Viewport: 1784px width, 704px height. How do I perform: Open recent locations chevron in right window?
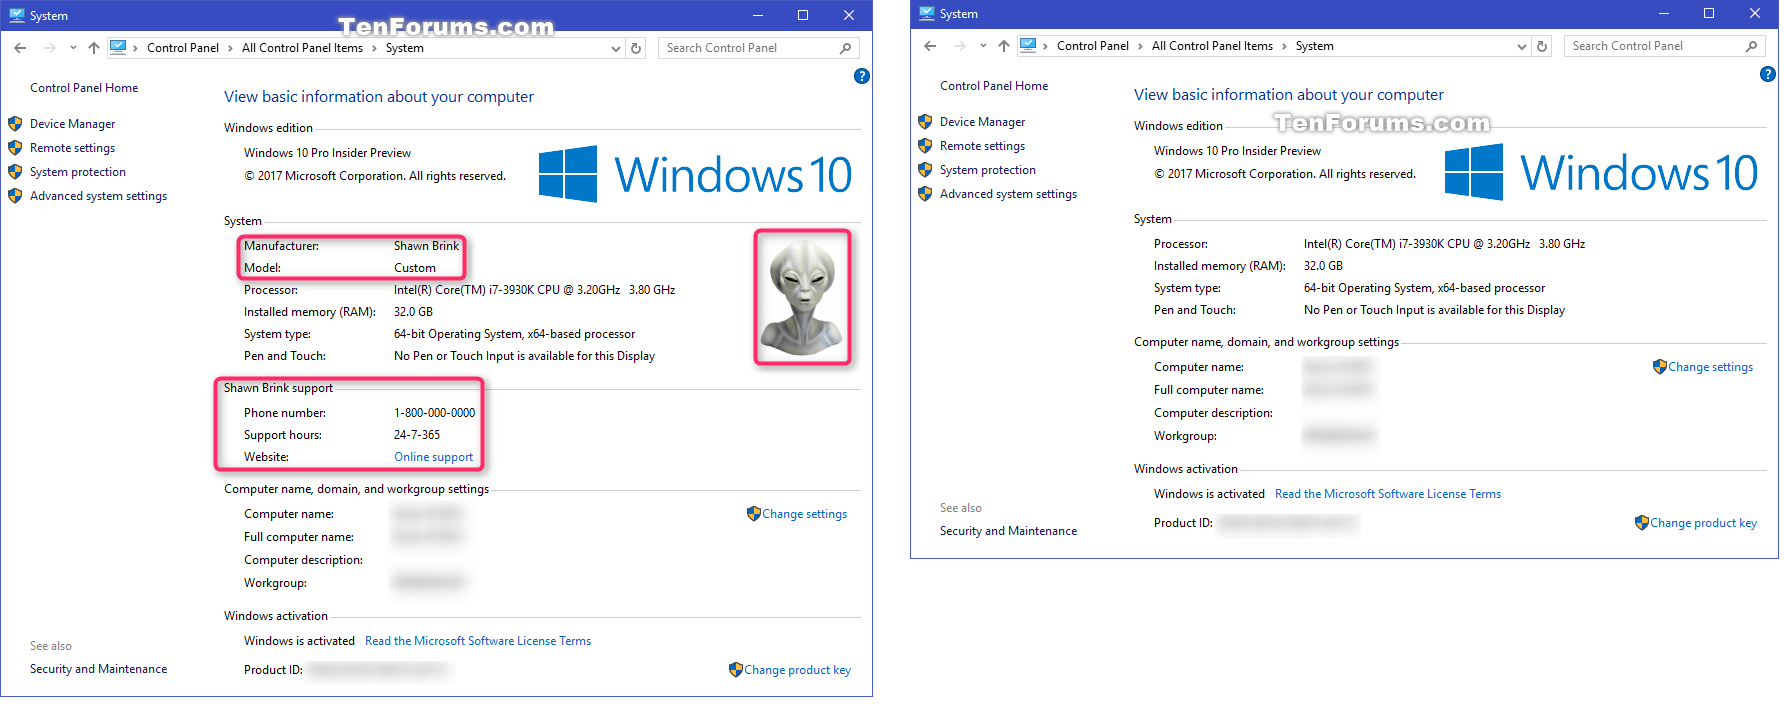983,46
